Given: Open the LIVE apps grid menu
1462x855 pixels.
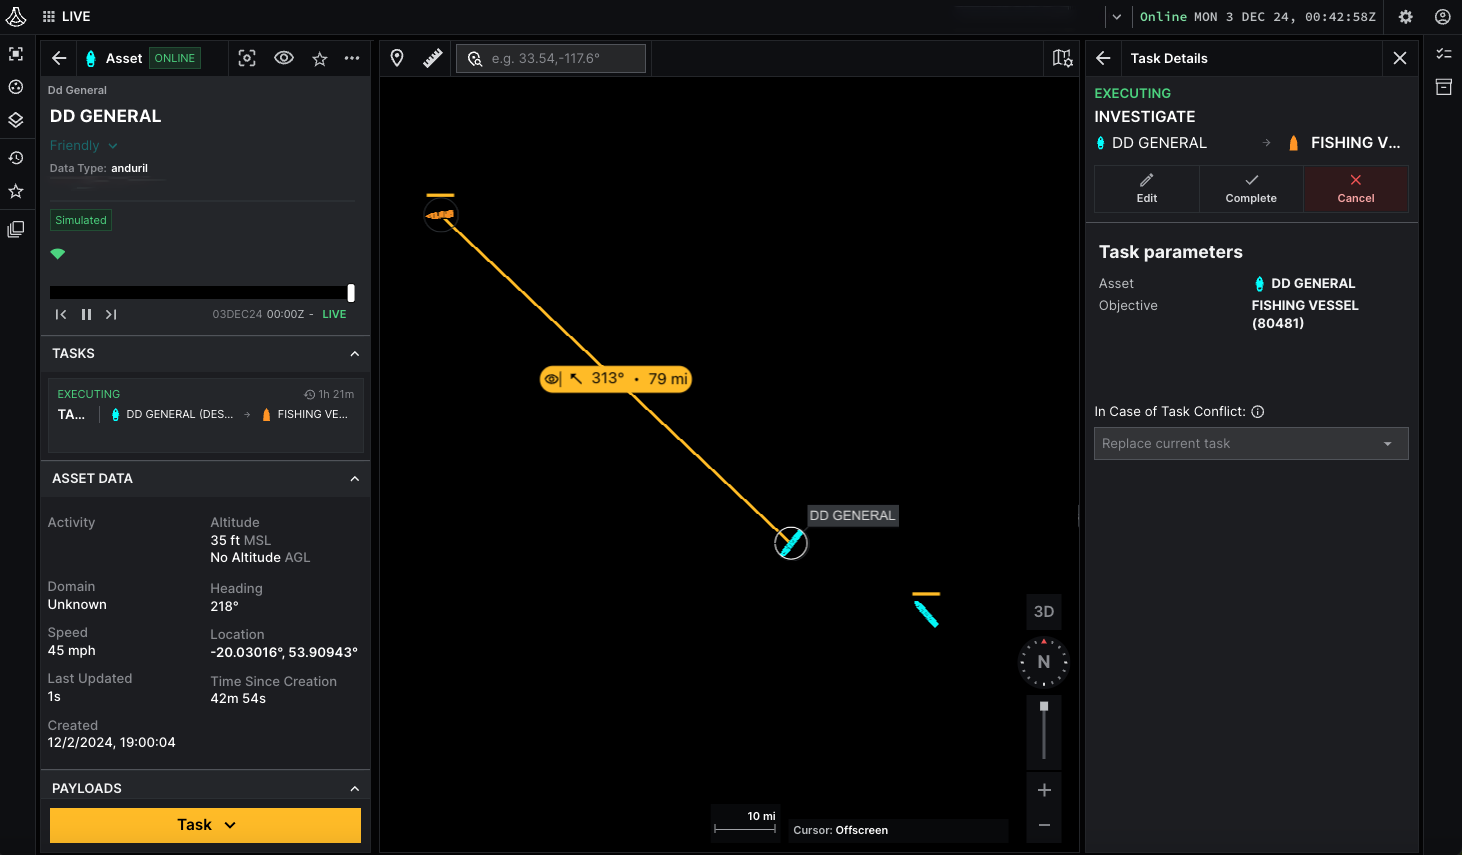Looking at the screenshot, I should 49,17.
